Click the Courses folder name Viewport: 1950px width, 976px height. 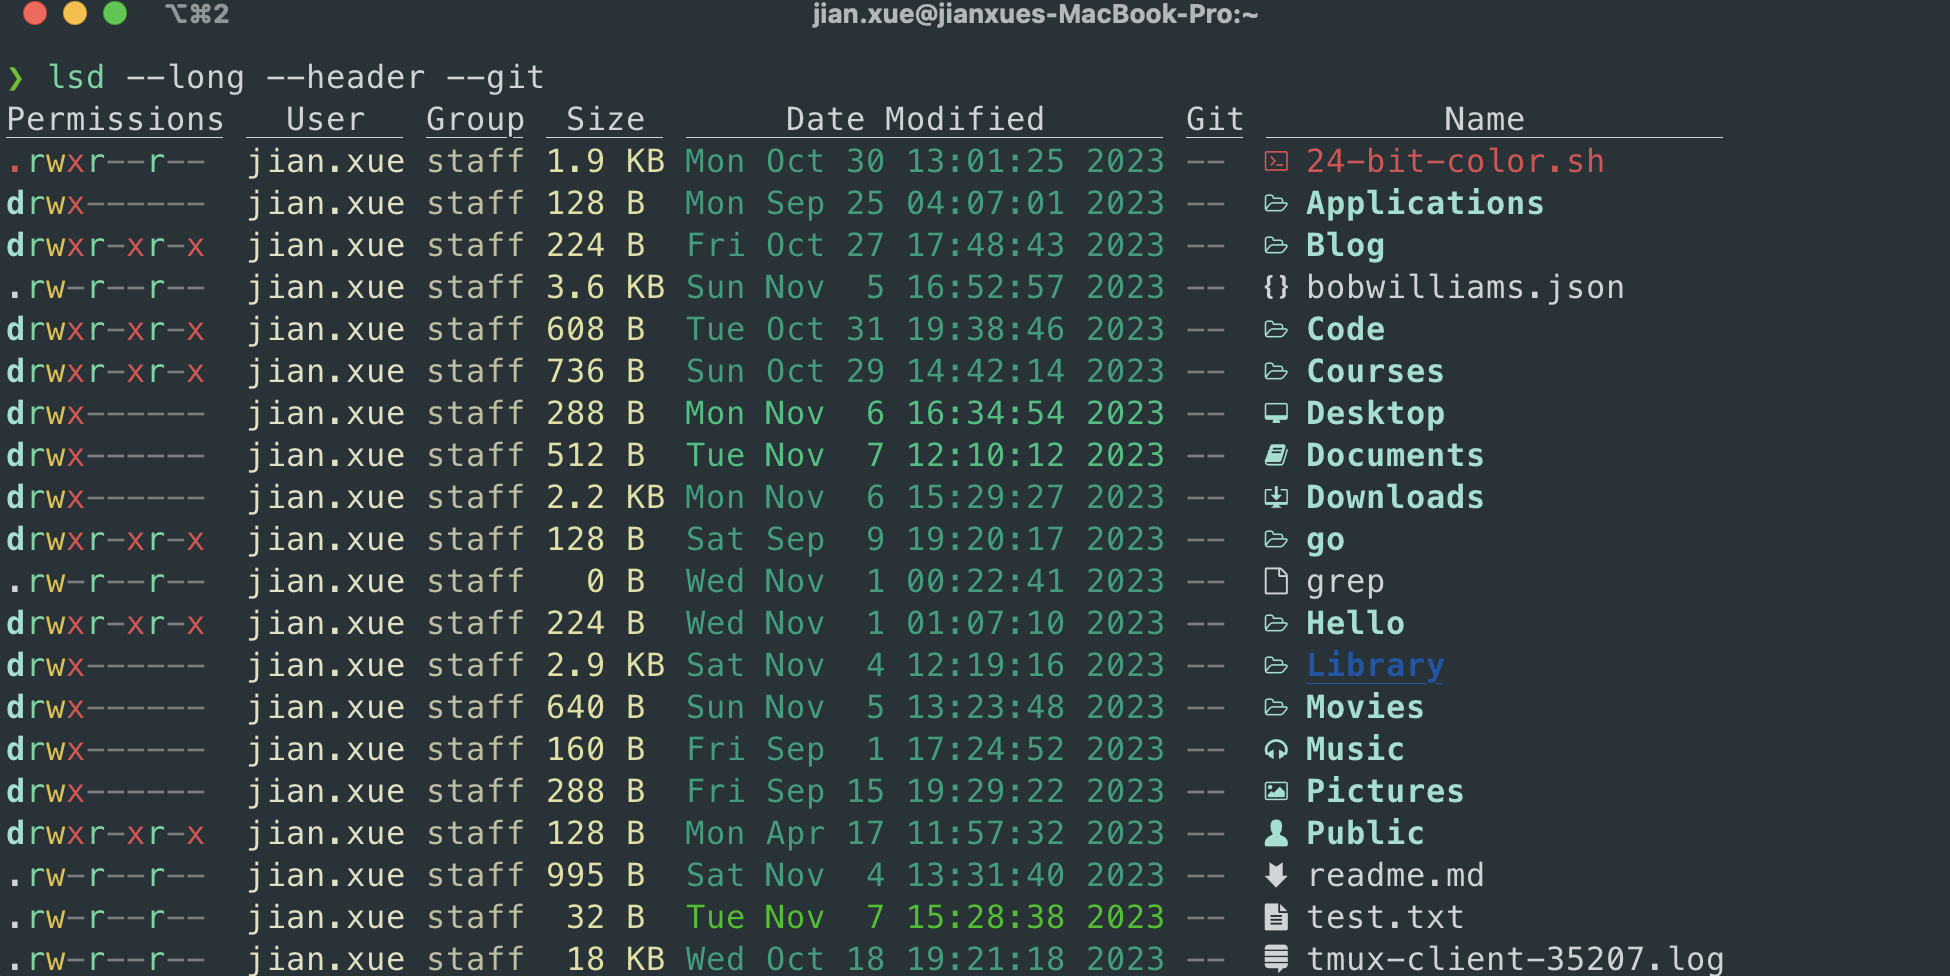(x=1375, y=371)
